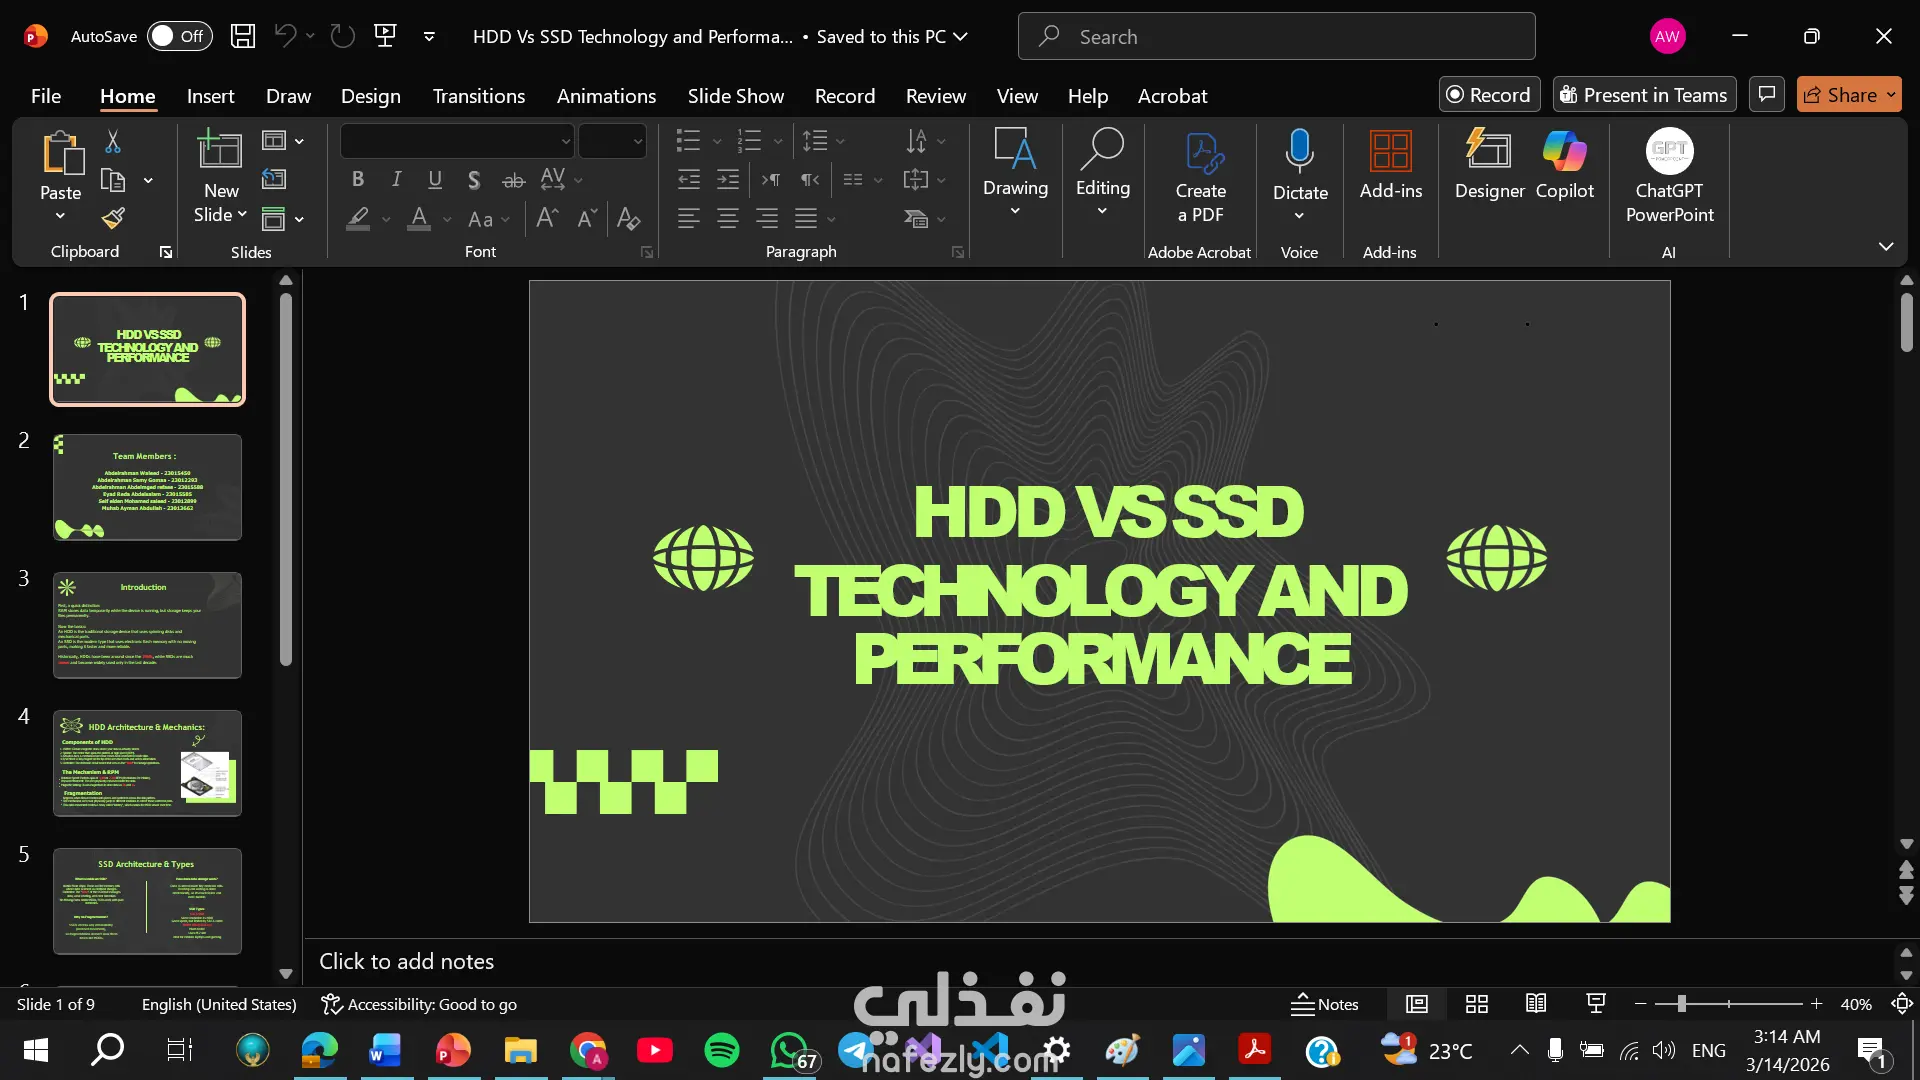This screenshot has width=1920, height=1080.
Task: Go to Slide Show tab
Action: (735, 96)
